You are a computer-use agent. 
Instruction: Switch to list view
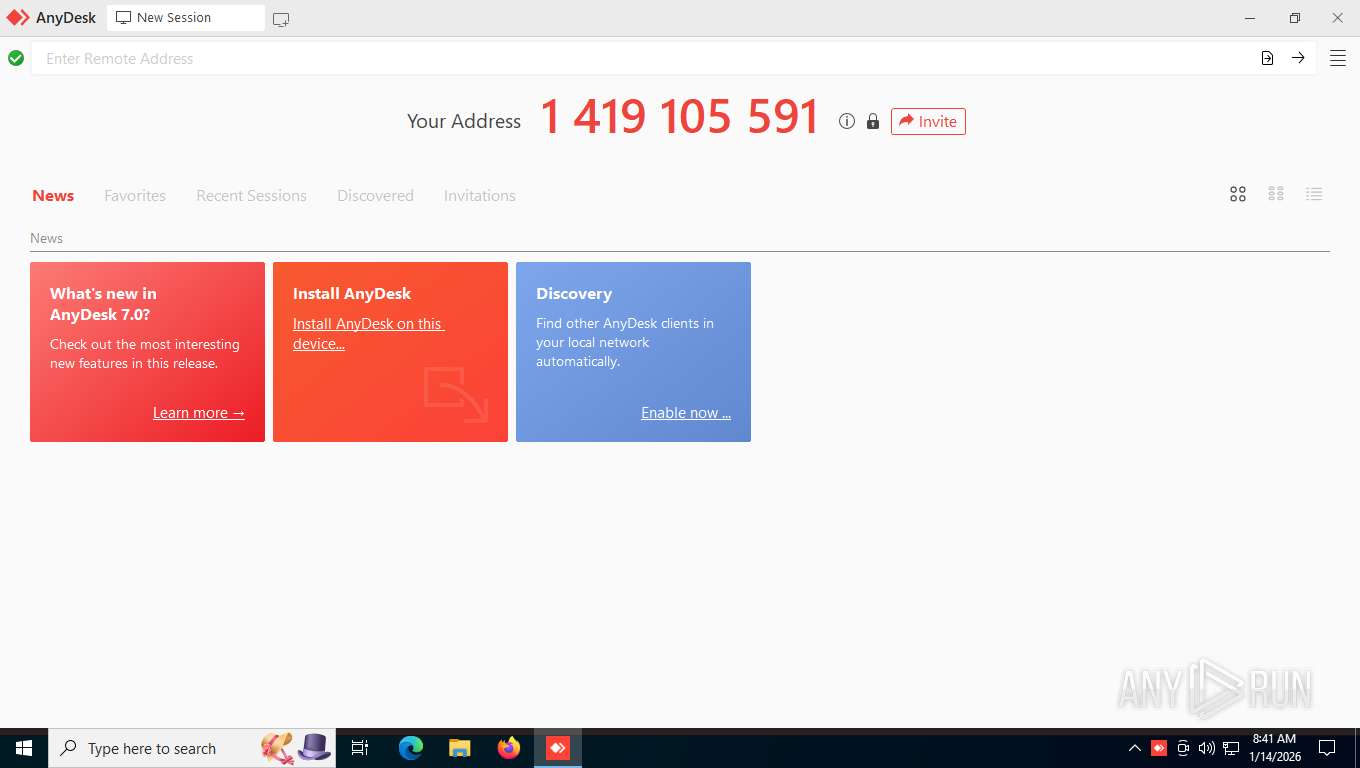1314,194
